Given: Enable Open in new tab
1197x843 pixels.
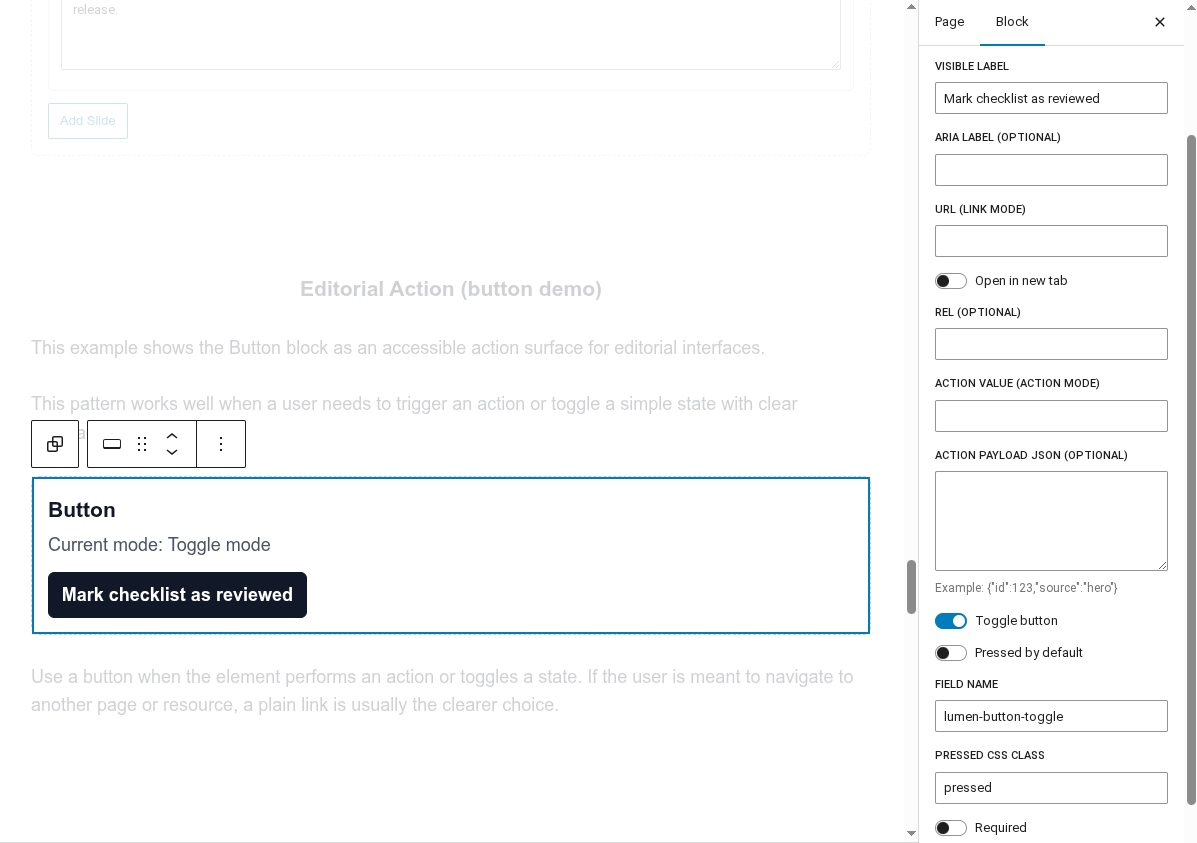Looking at the screenshot, I should [x=950, y=281].
